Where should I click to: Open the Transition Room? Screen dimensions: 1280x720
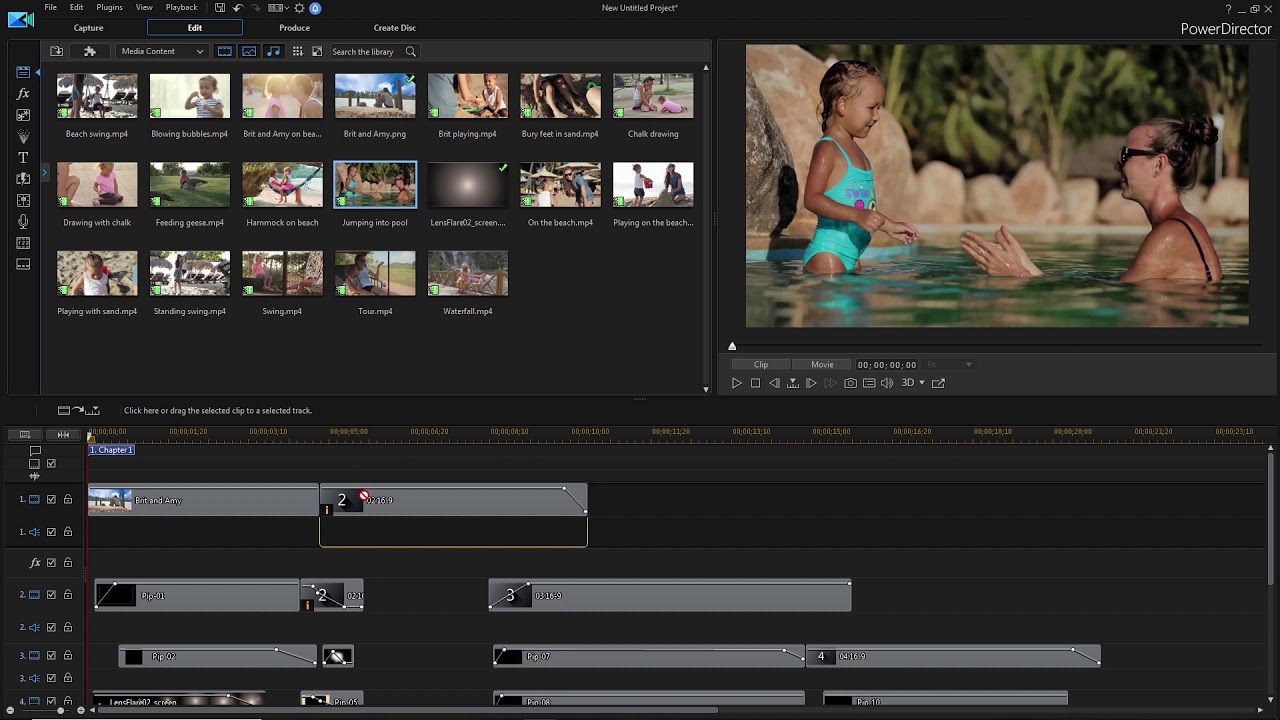[23, 179]
